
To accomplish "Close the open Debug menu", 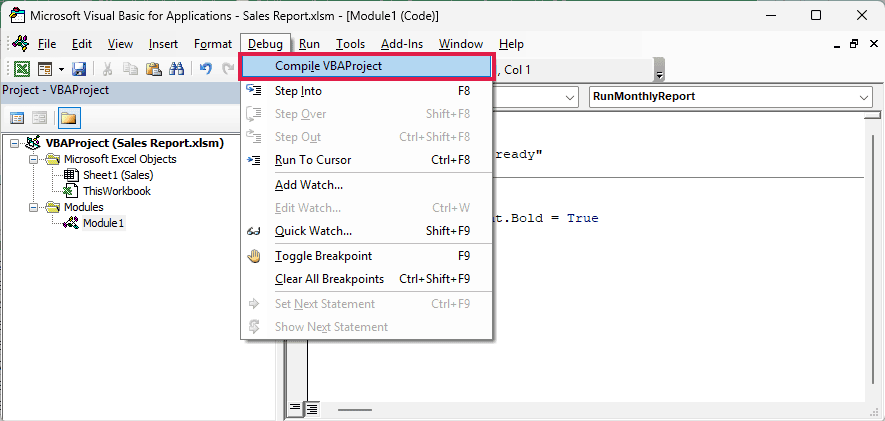I will (265, 43).
